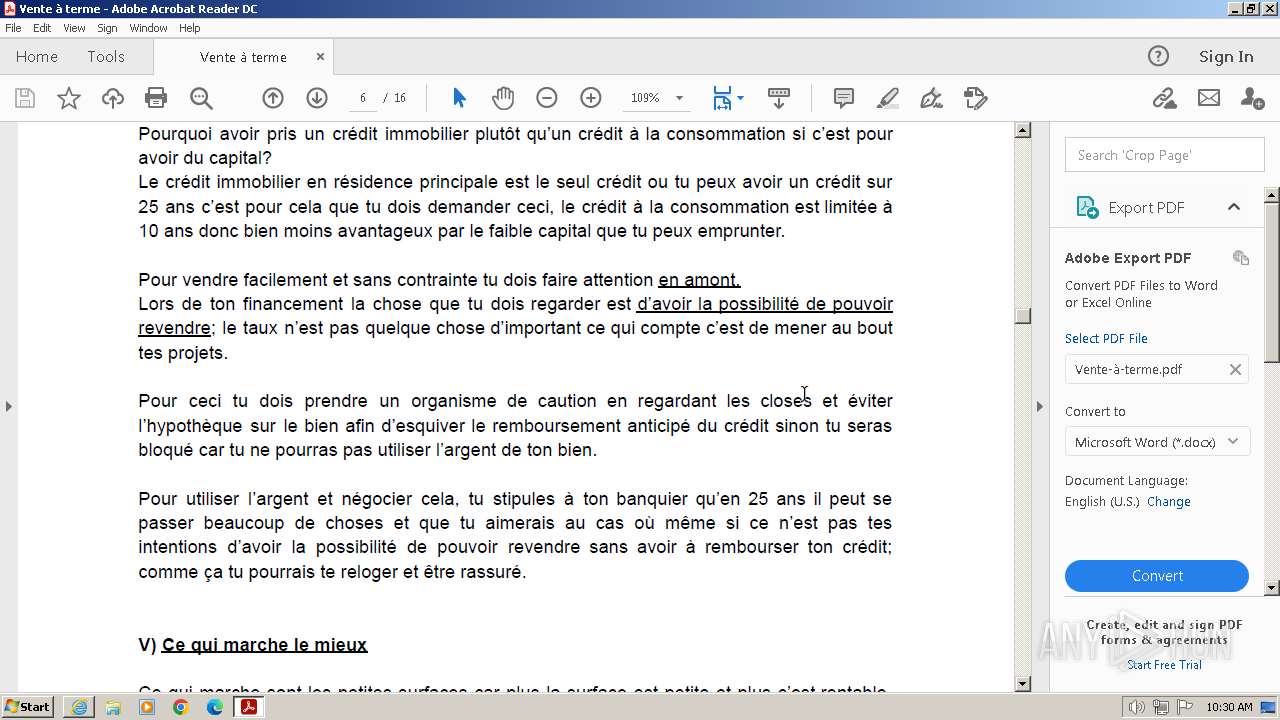Open Find text magnifier tool
This screenshot has width=1280, height=720.
point(201,98)
